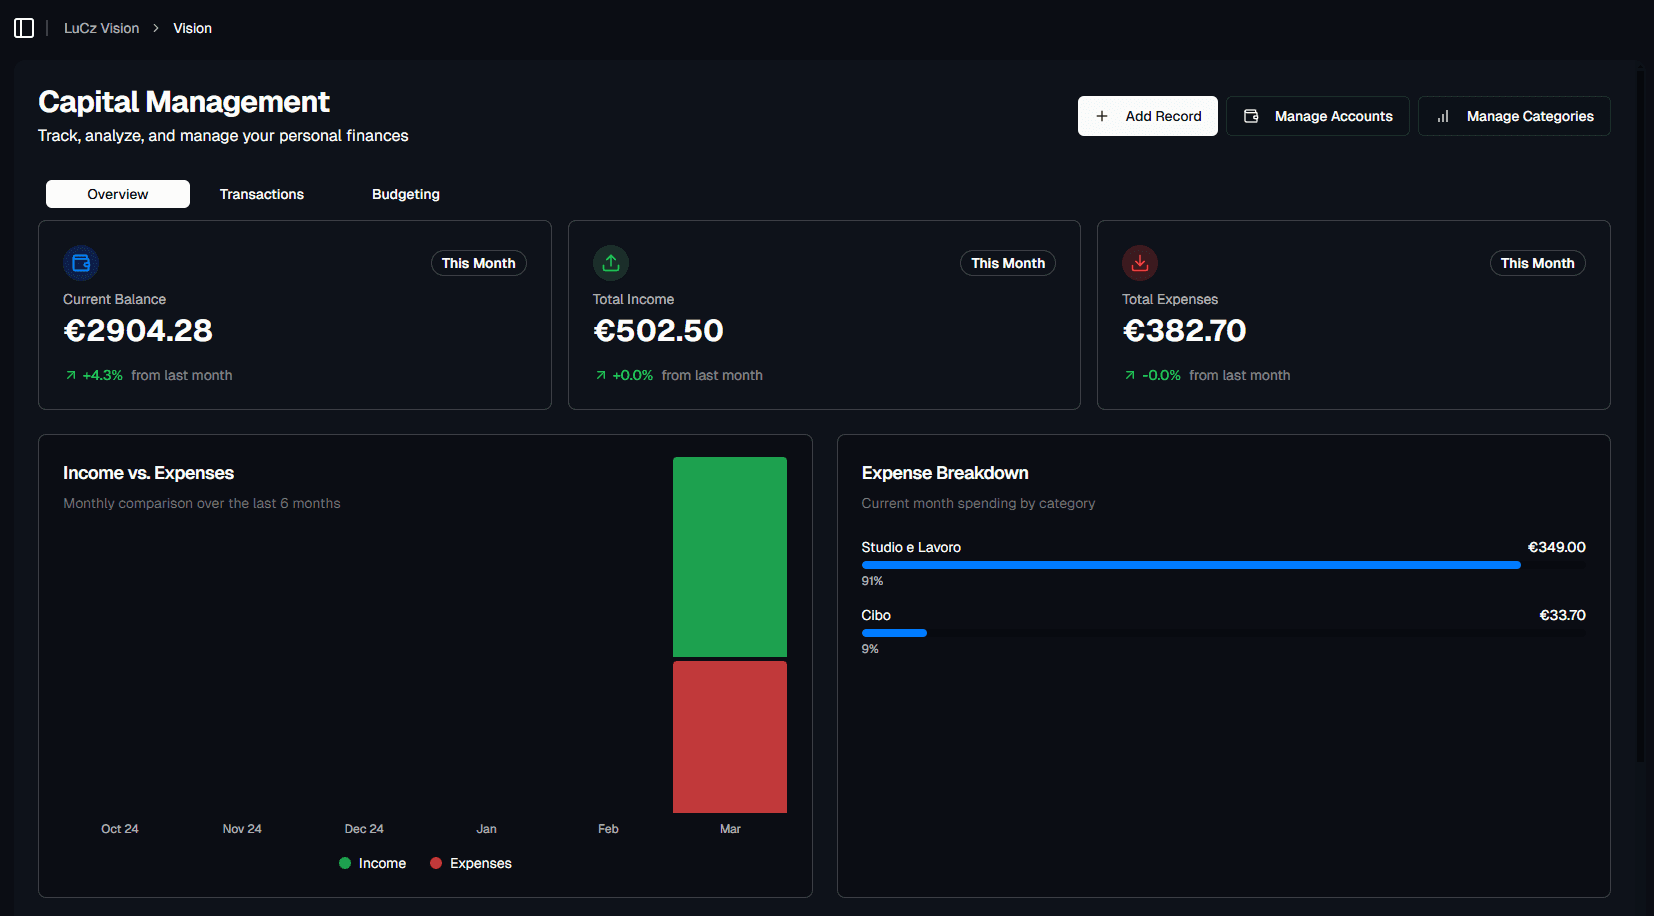
Task: Click the +4.3% change text
Action: coord(102,375)
